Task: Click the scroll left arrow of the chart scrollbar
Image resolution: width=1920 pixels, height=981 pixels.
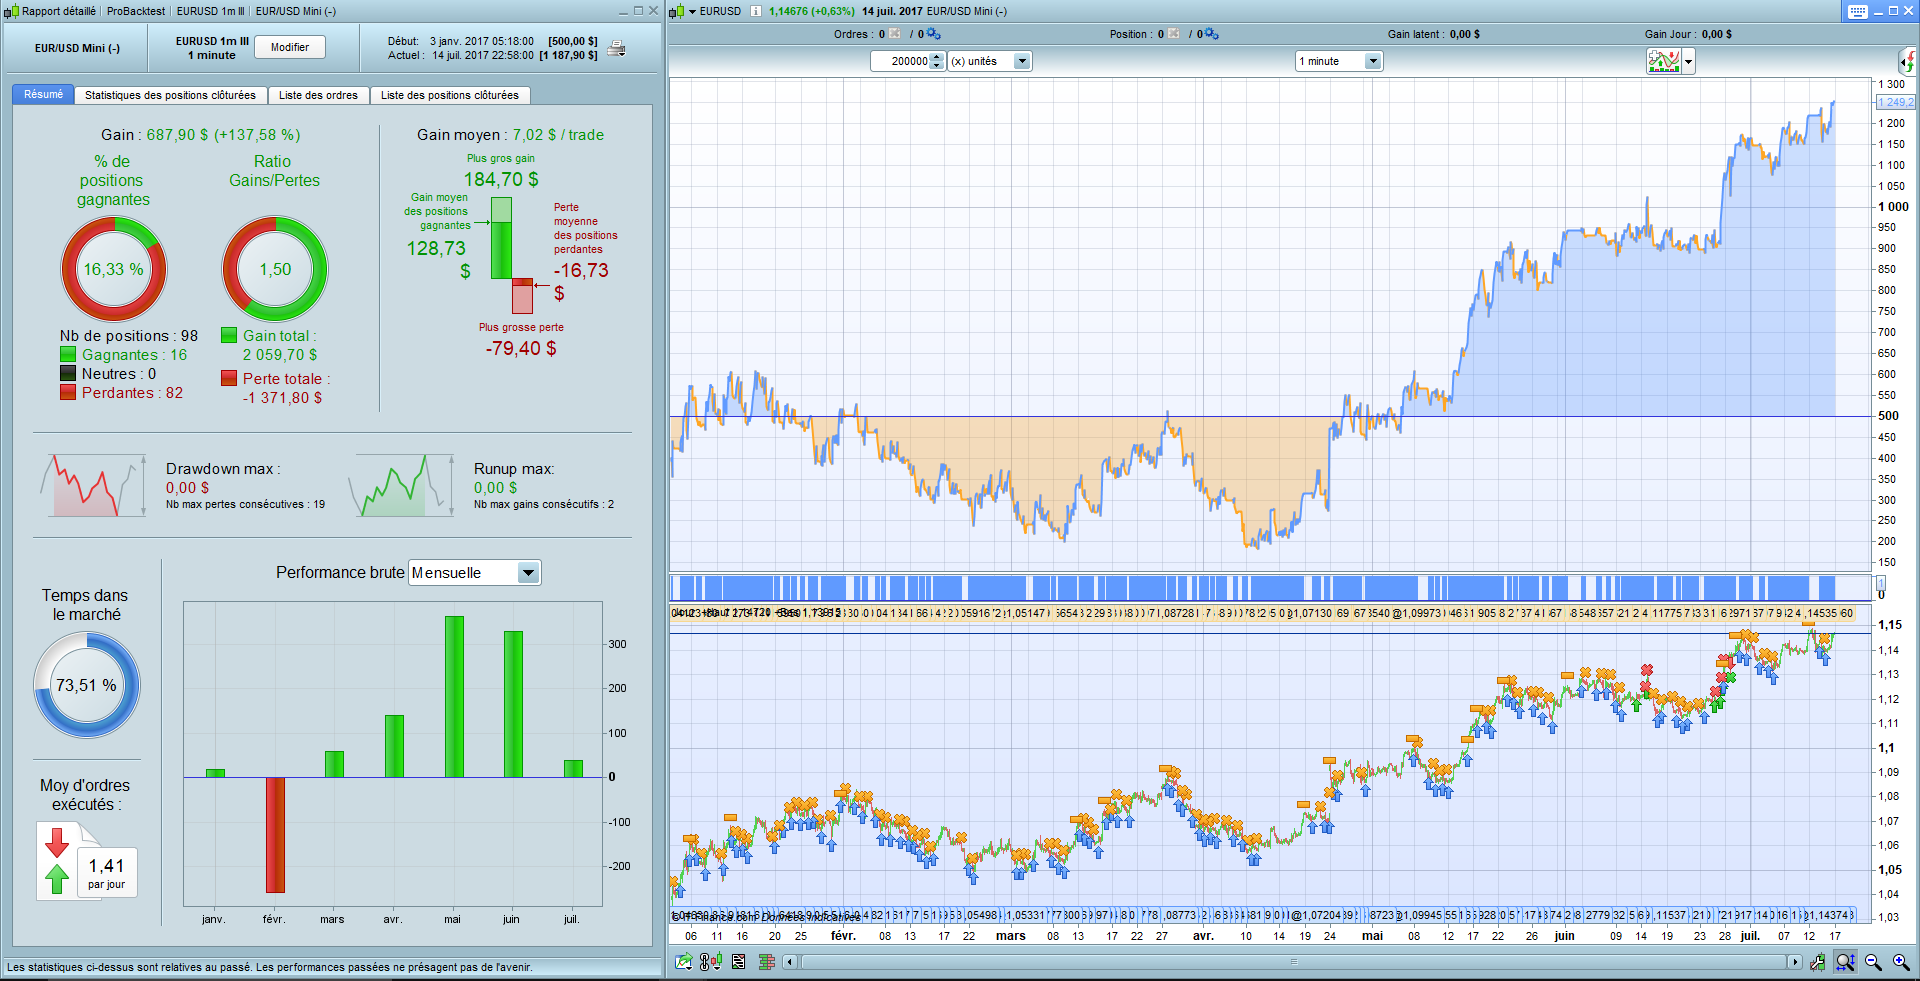Action: [790, 962]
